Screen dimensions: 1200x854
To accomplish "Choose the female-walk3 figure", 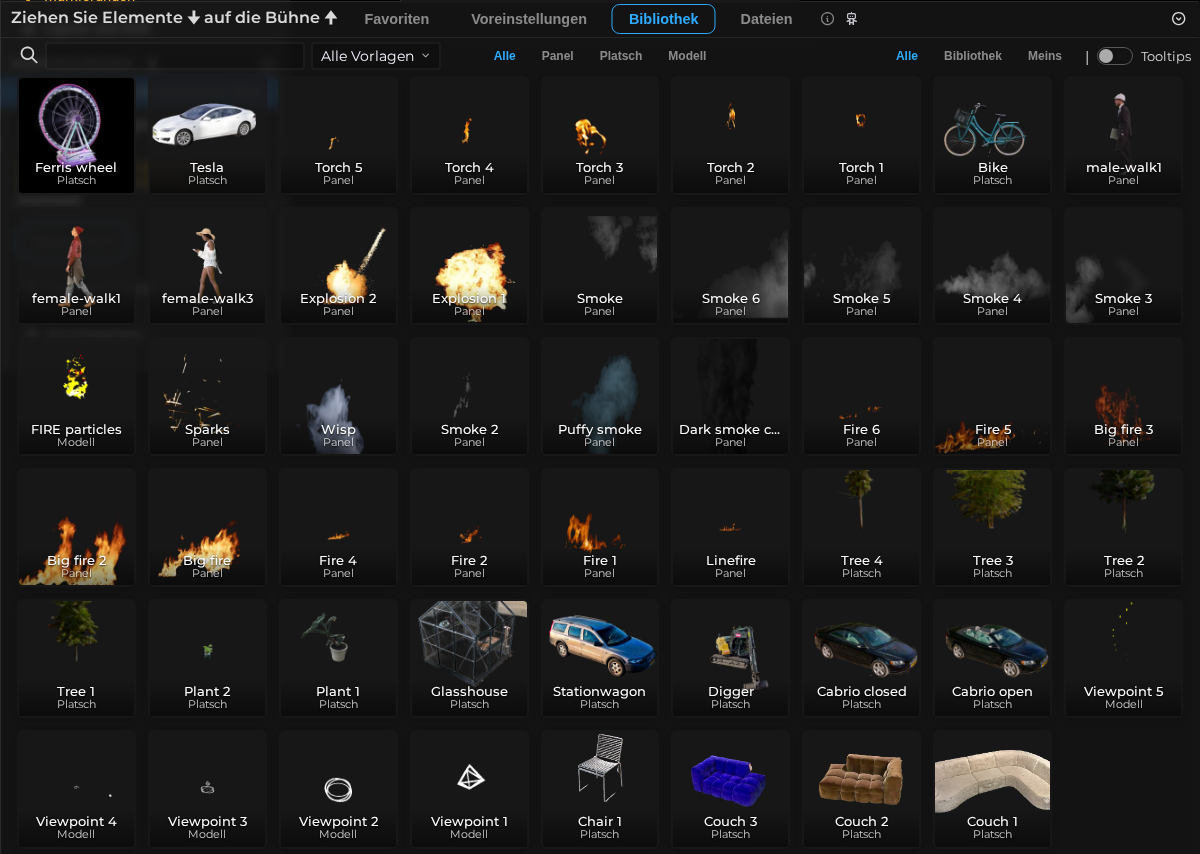I will (x=207, y=266).
